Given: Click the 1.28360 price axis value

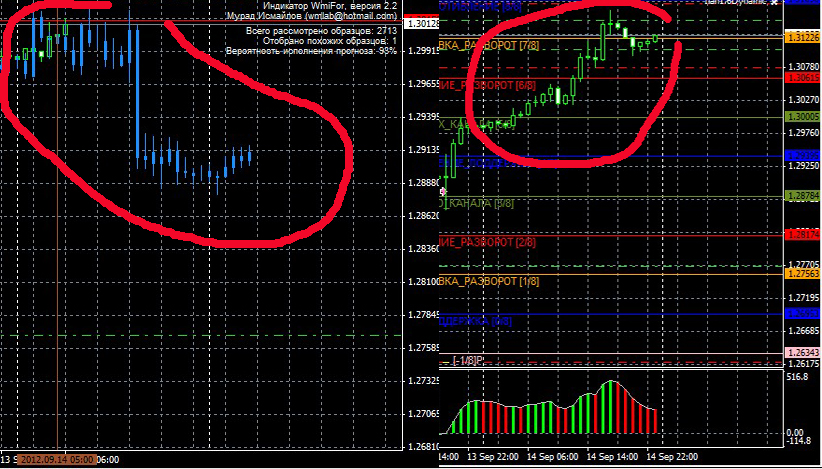Looking at the screenshot, I should tap(424, 248).
